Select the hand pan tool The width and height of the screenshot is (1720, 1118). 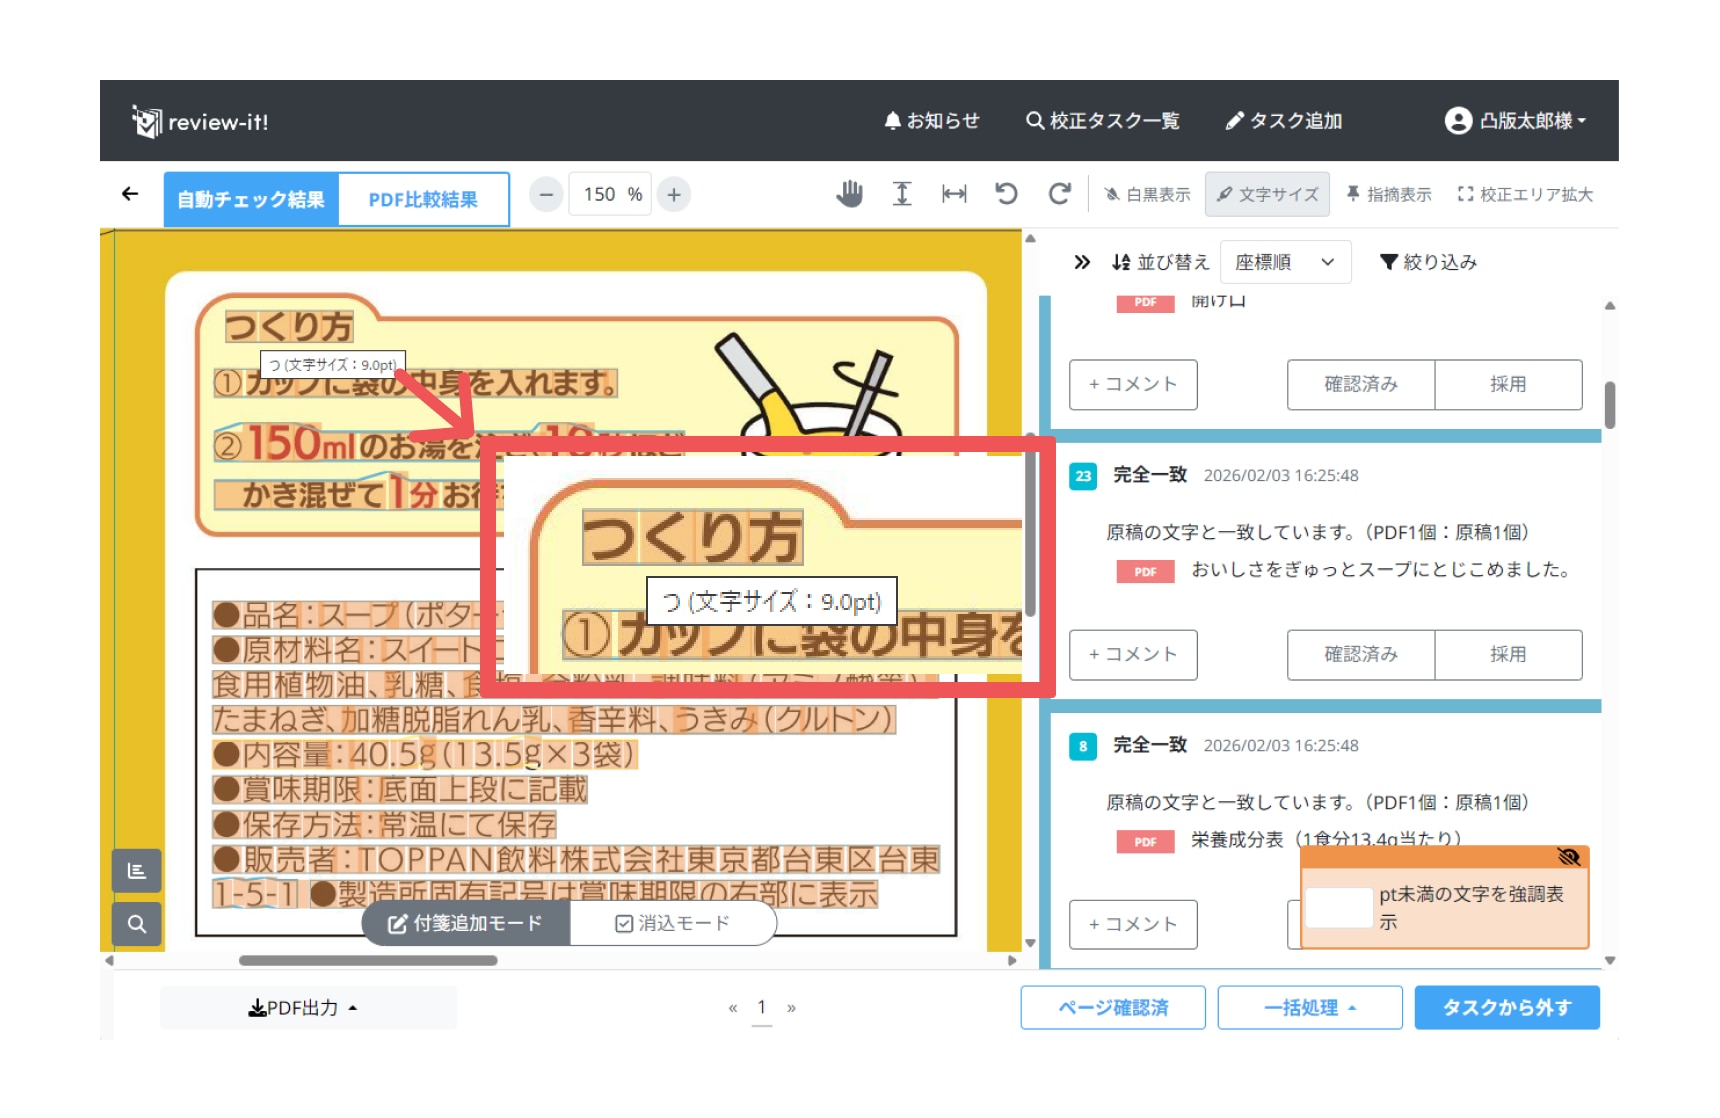[849, 194]
